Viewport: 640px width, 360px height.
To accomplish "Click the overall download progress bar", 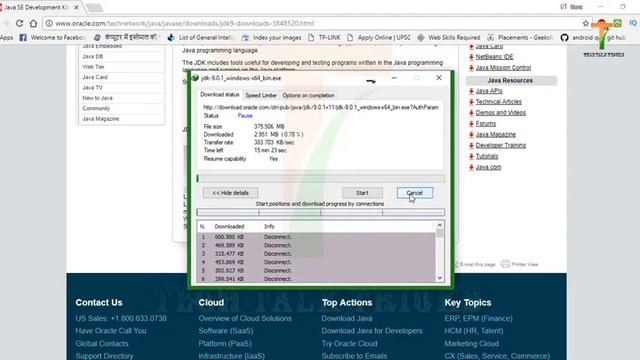I will 321,178.
